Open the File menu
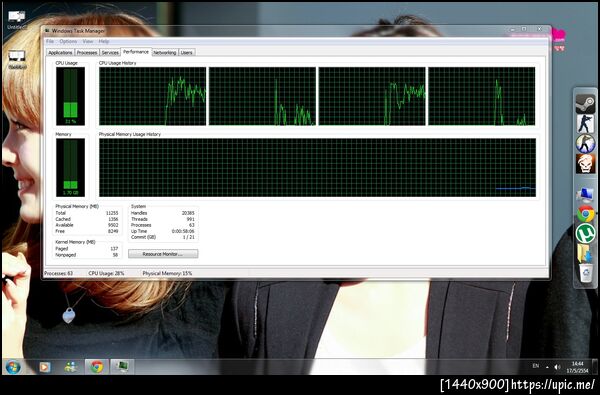 point(50,41)
